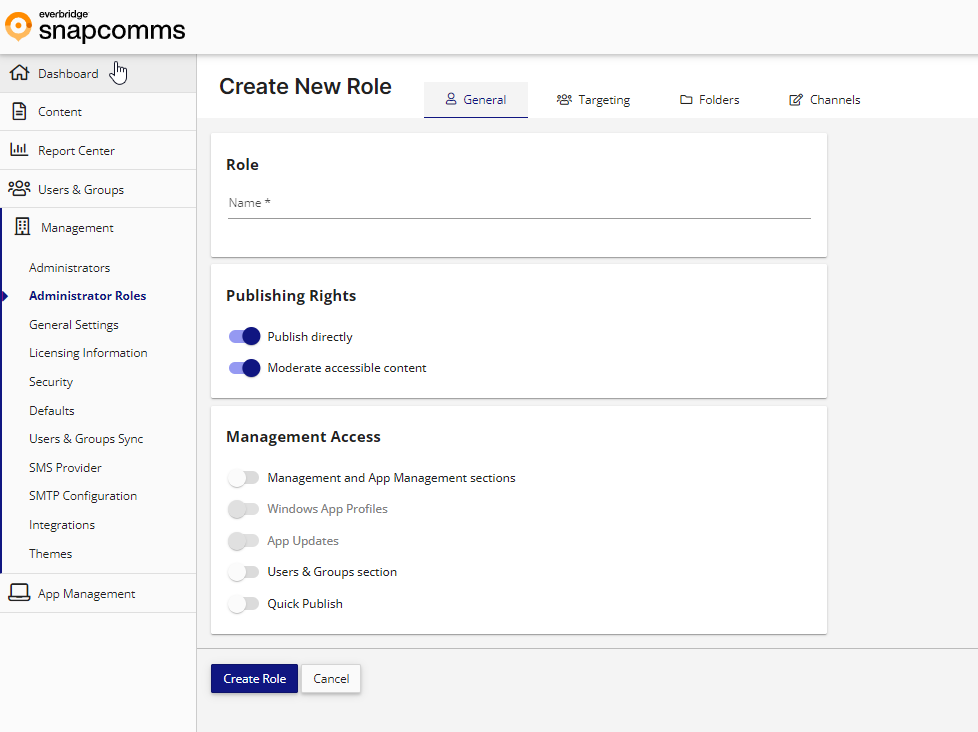
Task: Click the Folders tab folder icon
Action: point(686,100)
